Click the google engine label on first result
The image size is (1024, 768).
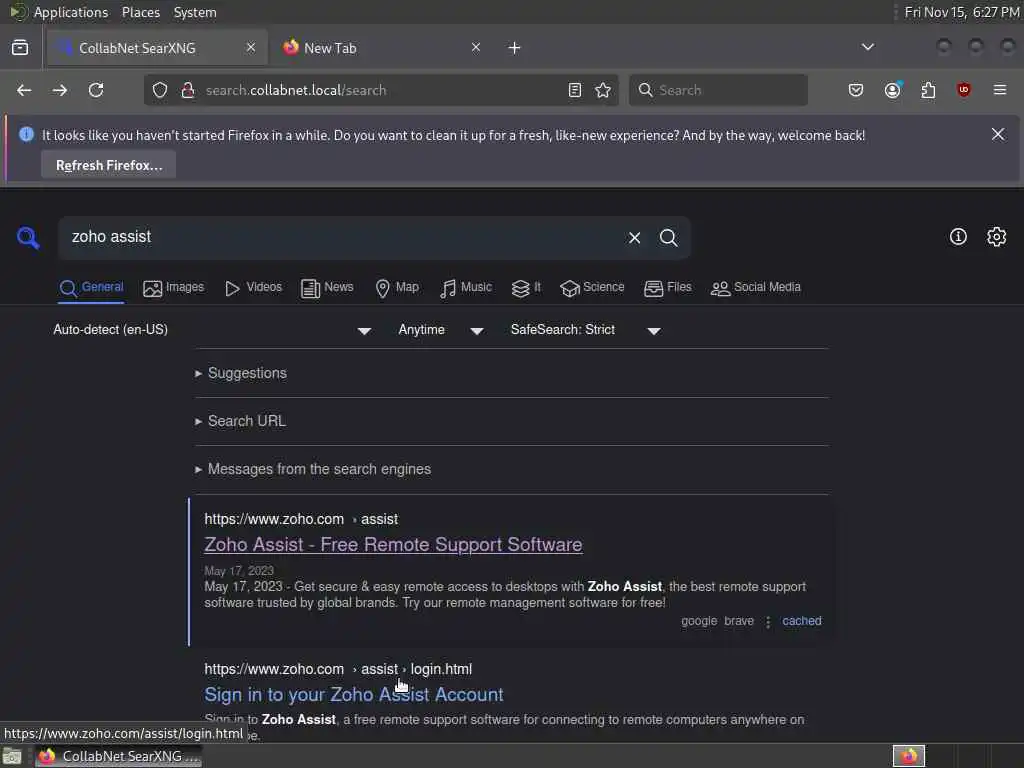[699, 621]
